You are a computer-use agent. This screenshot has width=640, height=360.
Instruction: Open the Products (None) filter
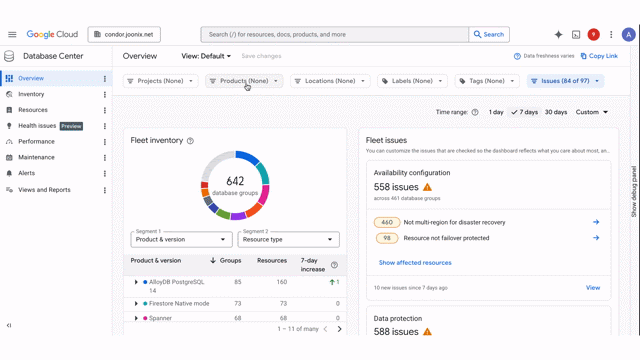244,81
